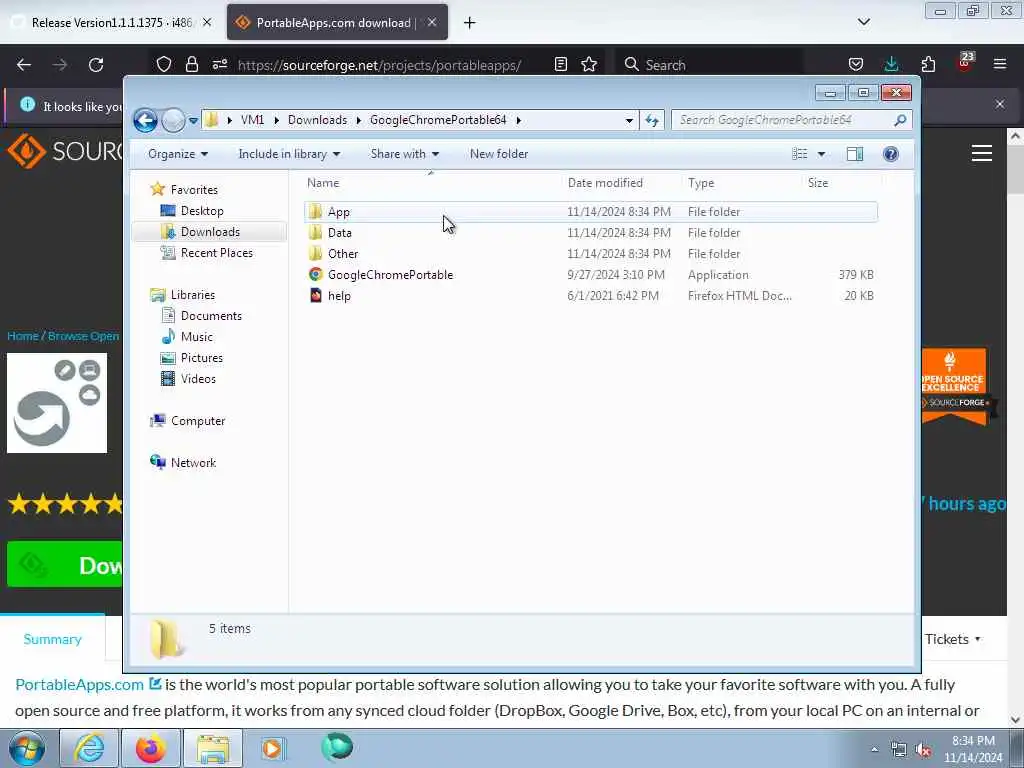Open the Summary tab on SourceForge page

[52, 639]
